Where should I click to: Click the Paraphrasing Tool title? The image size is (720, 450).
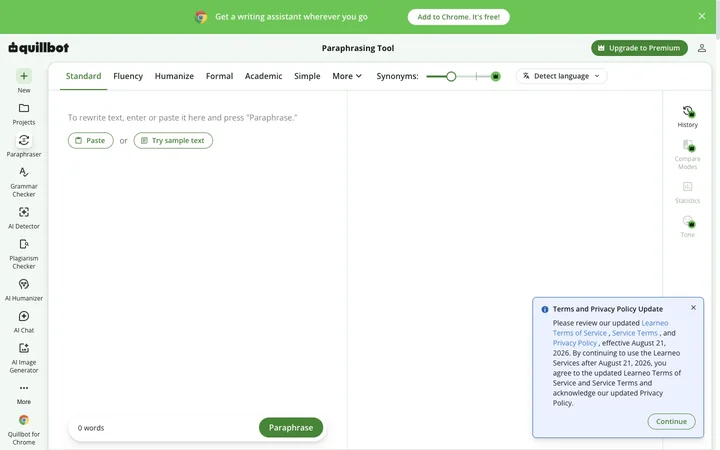358,48
